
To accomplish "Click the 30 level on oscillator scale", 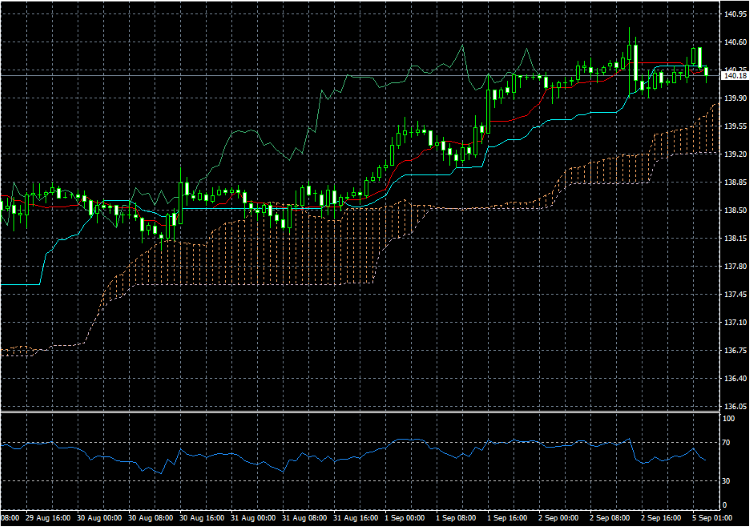I will (727, 481).
